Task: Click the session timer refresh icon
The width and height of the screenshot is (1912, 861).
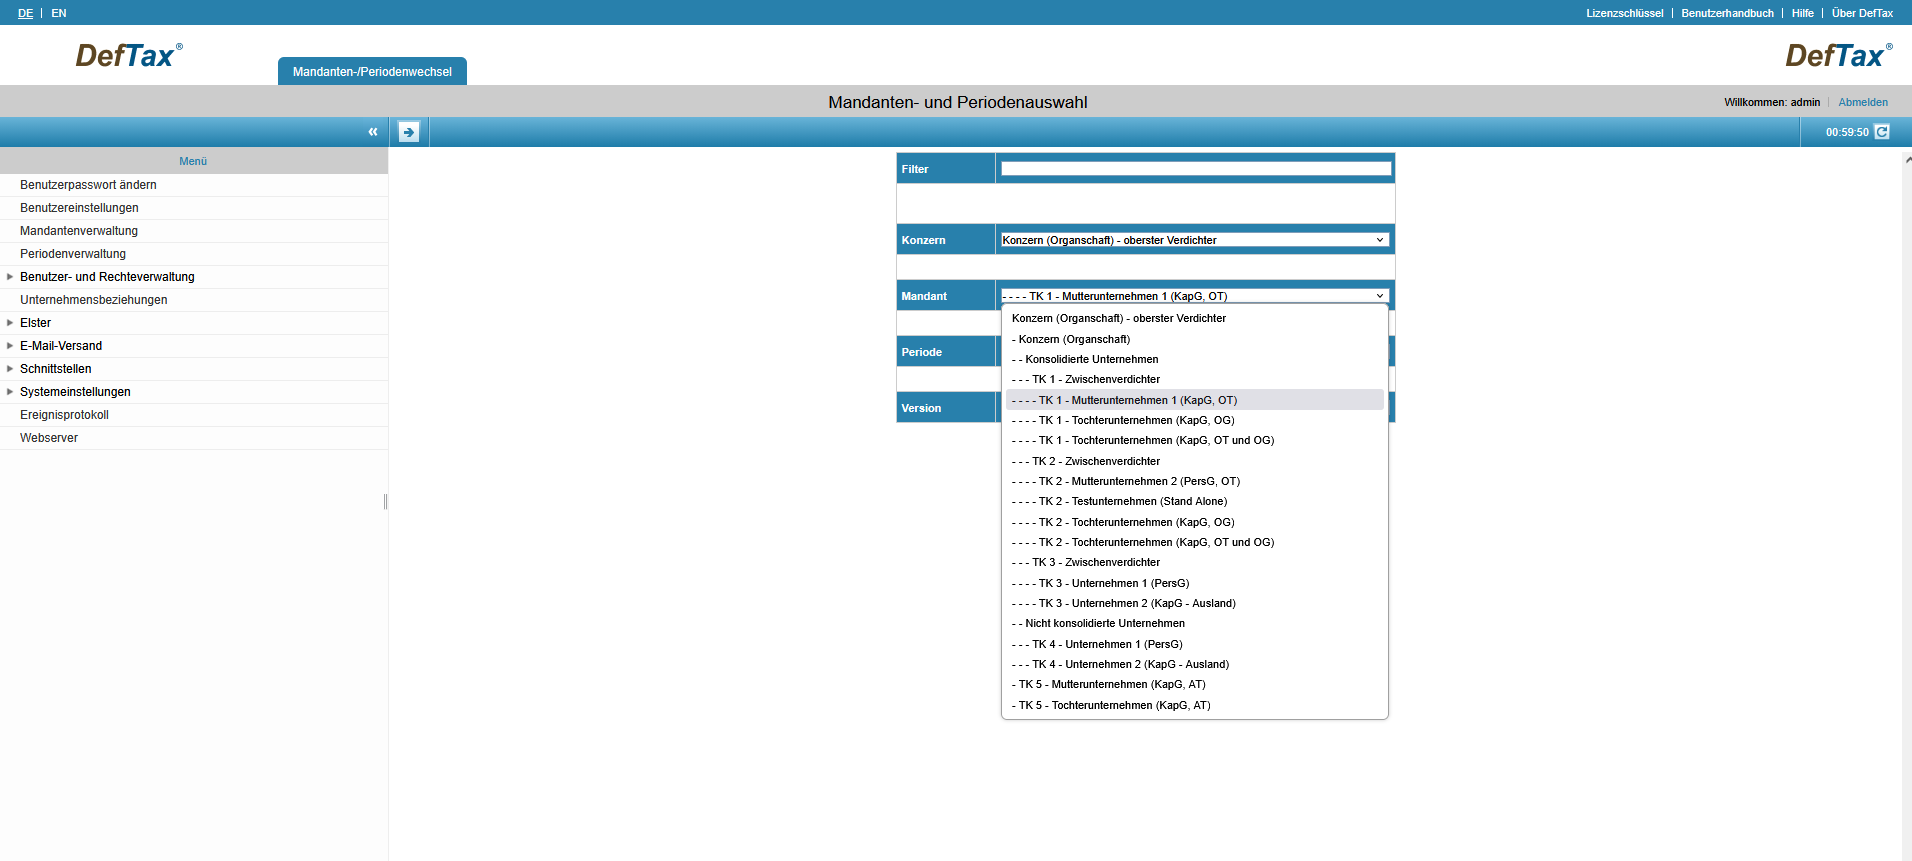Action: coord(1881,132)
